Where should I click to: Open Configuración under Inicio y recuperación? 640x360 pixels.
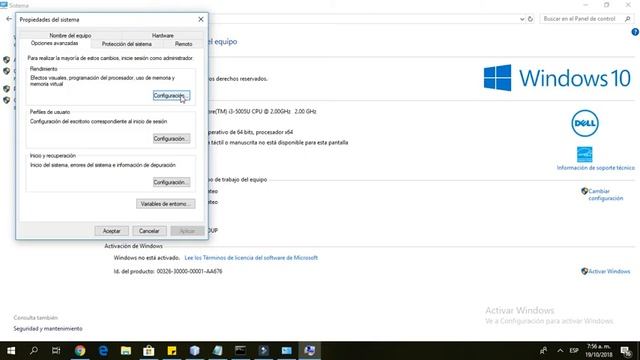[171, 182]
